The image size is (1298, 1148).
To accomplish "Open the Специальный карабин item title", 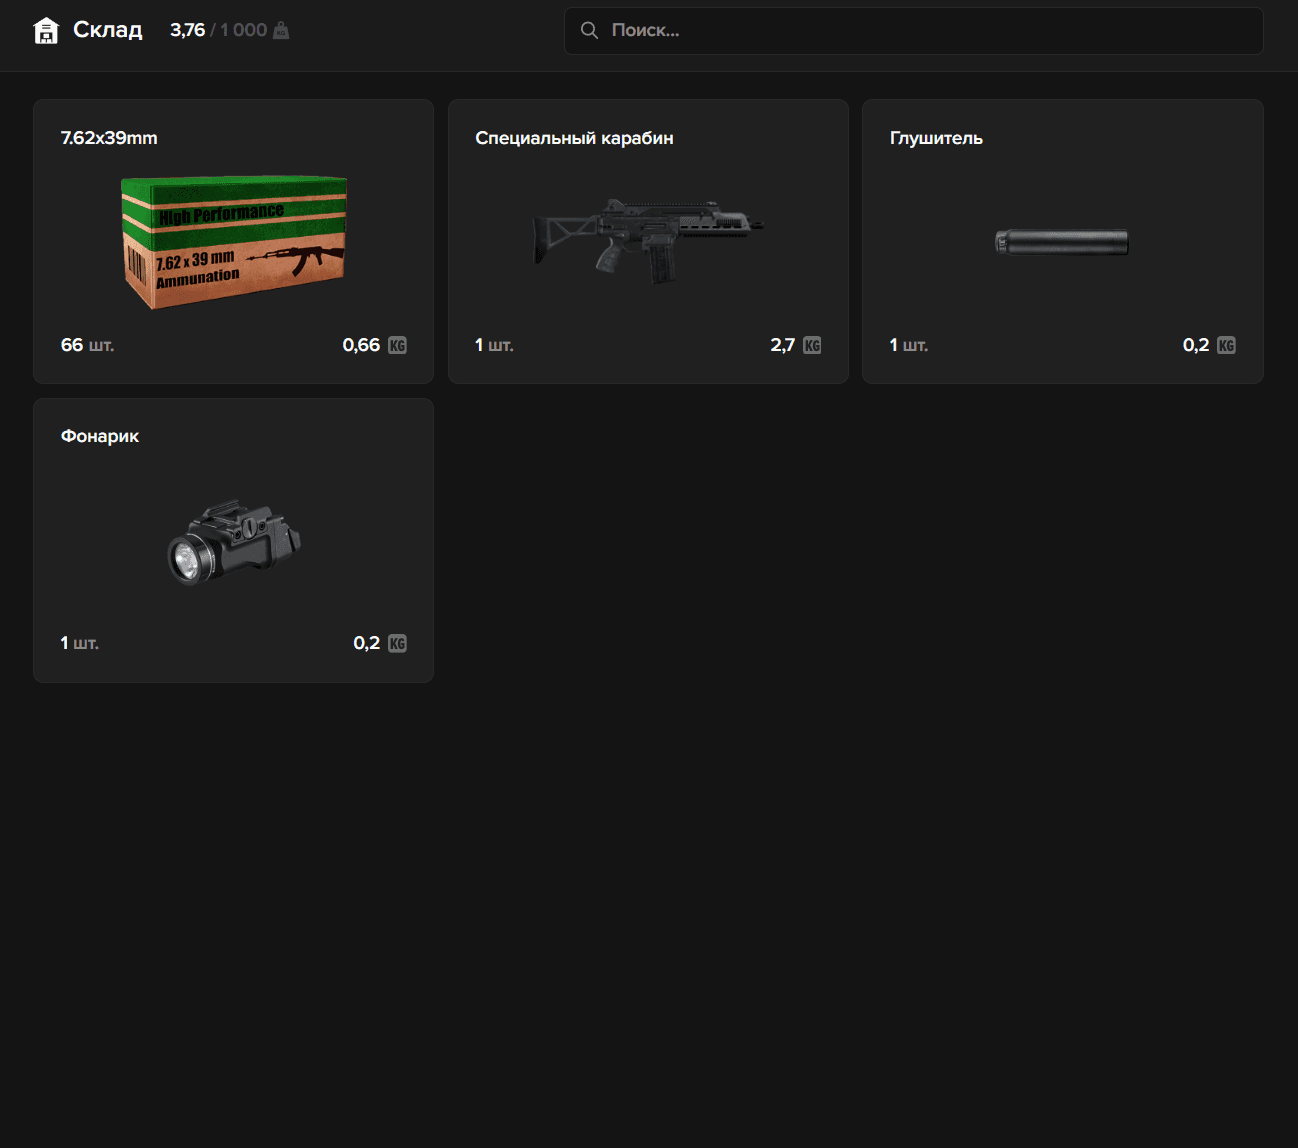I will [x=574, y=138].
